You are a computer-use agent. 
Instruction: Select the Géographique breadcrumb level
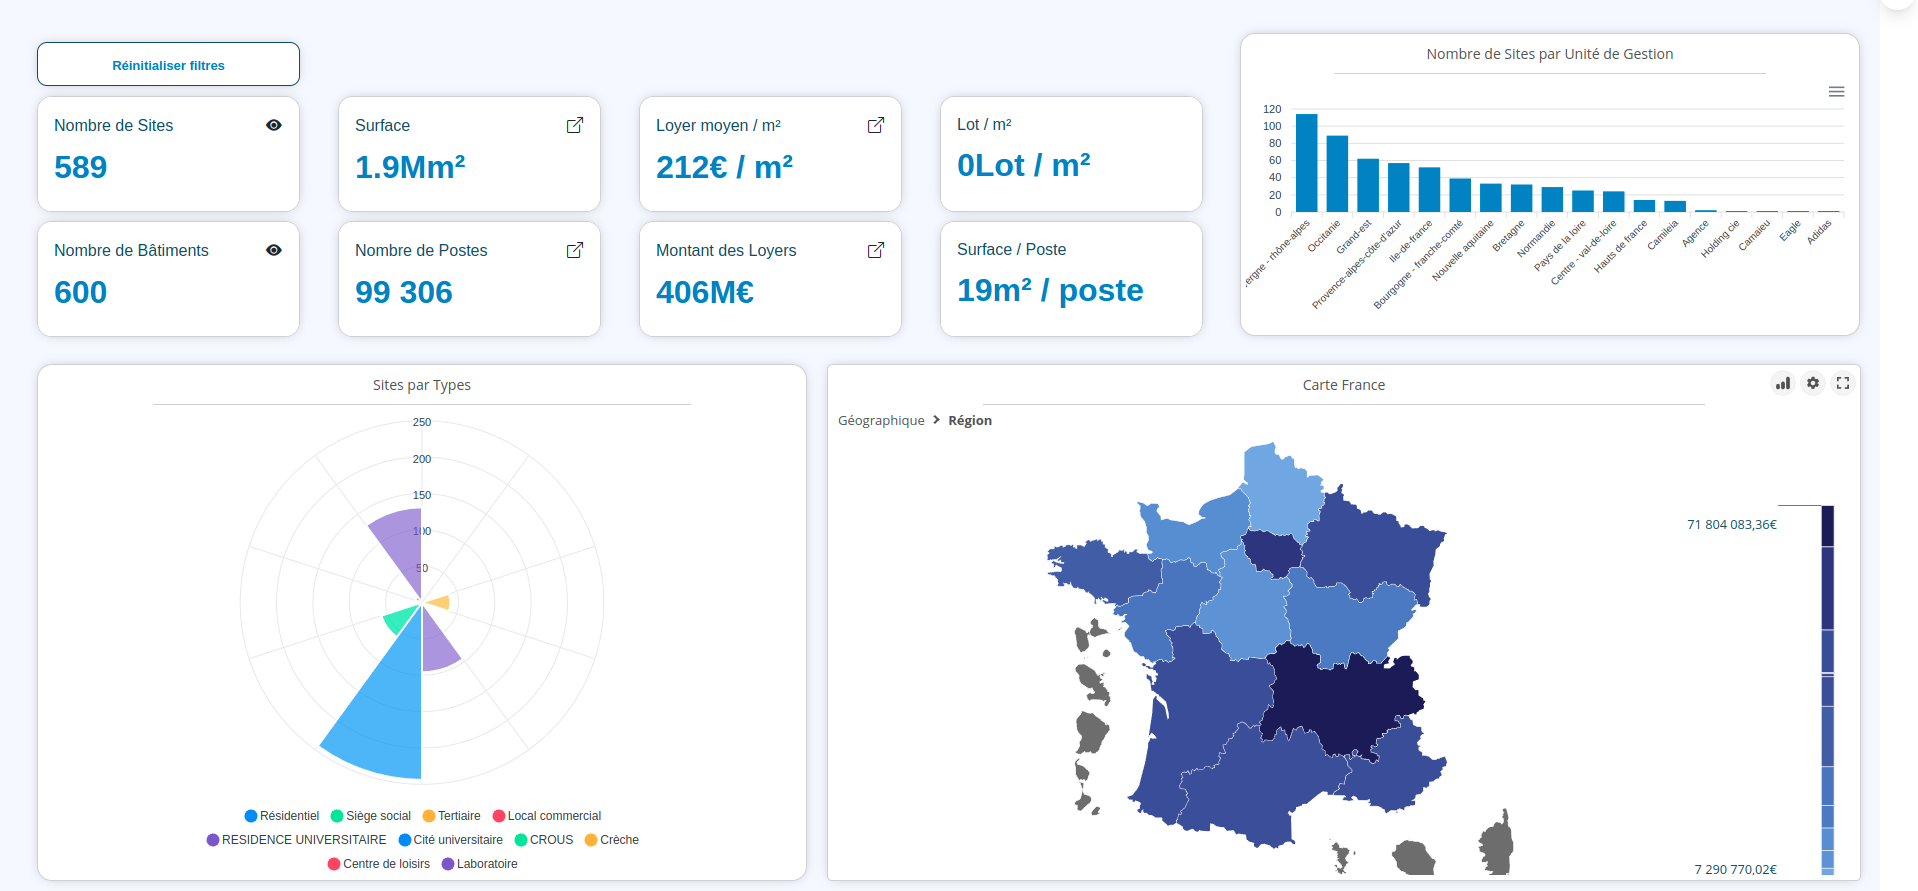coord(881,421)
